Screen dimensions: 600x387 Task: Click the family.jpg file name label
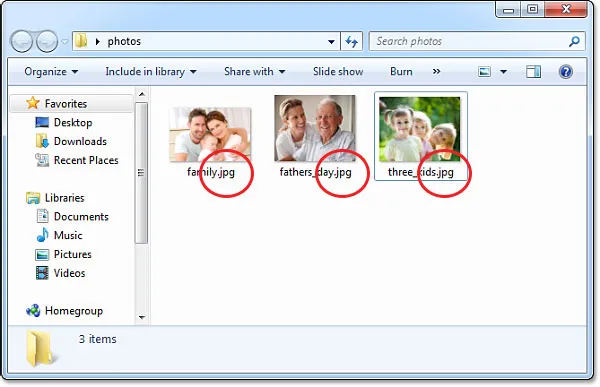[x=211, y=172]
